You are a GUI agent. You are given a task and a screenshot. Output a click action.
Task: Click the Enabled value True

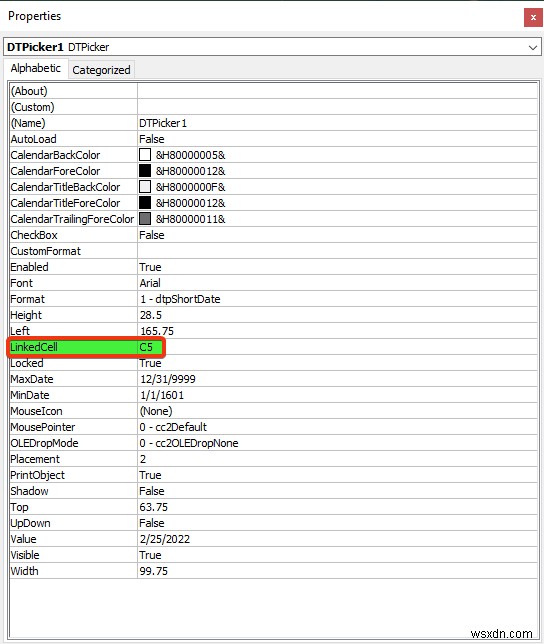[150, 267]
